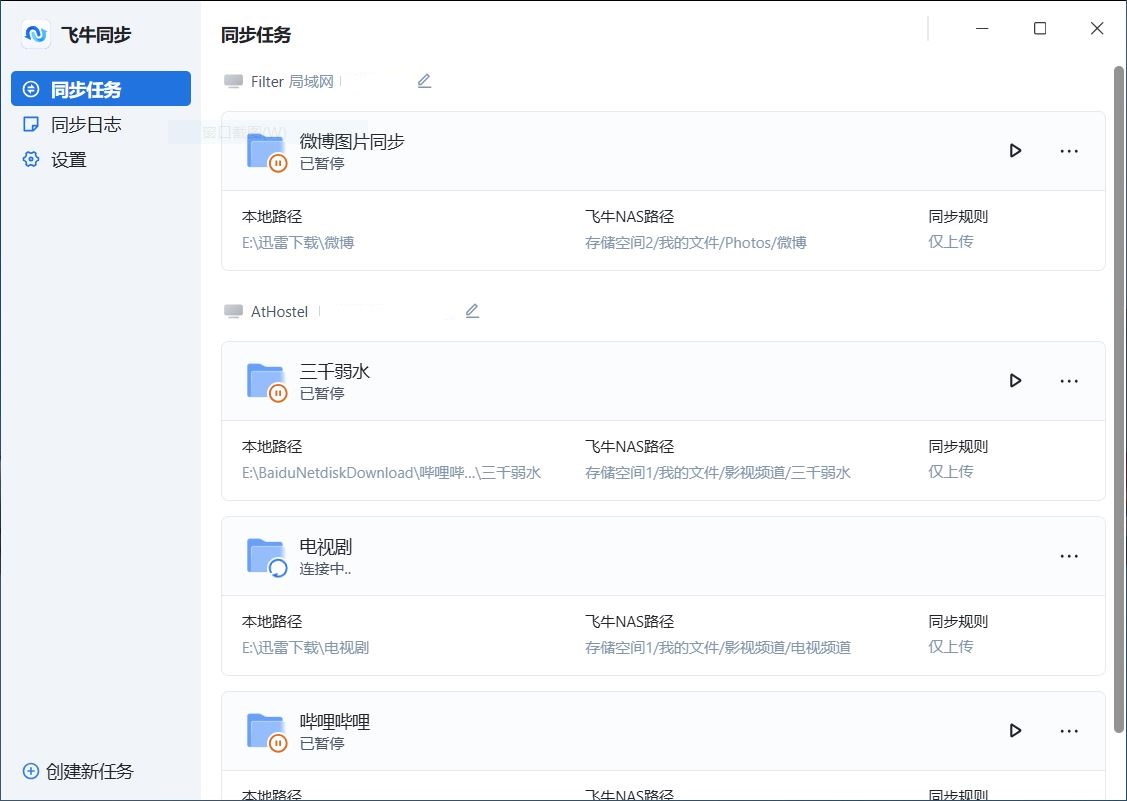Open more options for 三千弱水
The image size is (1127, 801).
pyautogui.click(x=1069, y=381)
